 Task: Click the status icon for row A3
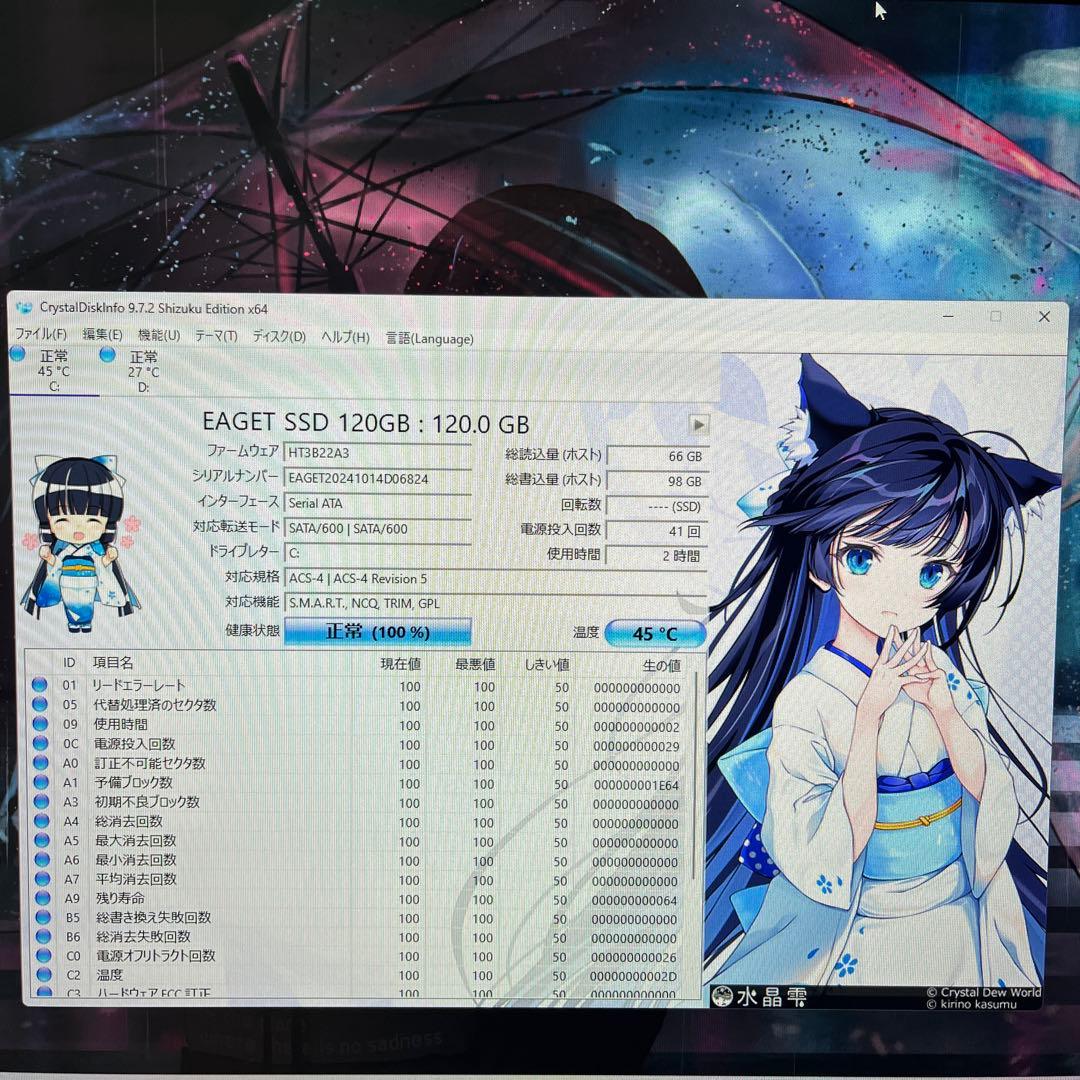coord(41,801)
